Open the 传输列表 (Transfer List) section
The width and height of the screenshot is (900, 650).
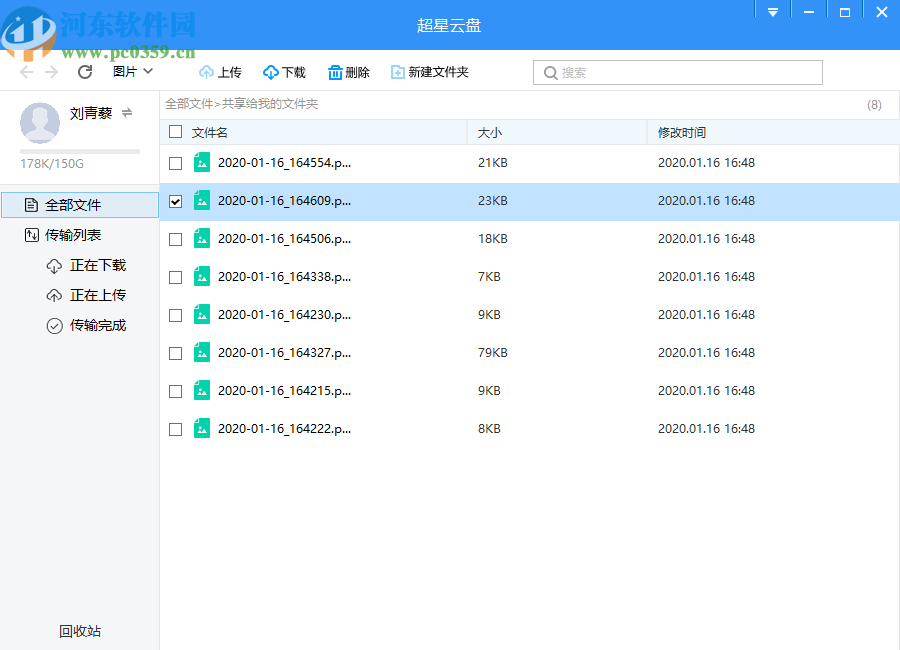tap(74, 234)
